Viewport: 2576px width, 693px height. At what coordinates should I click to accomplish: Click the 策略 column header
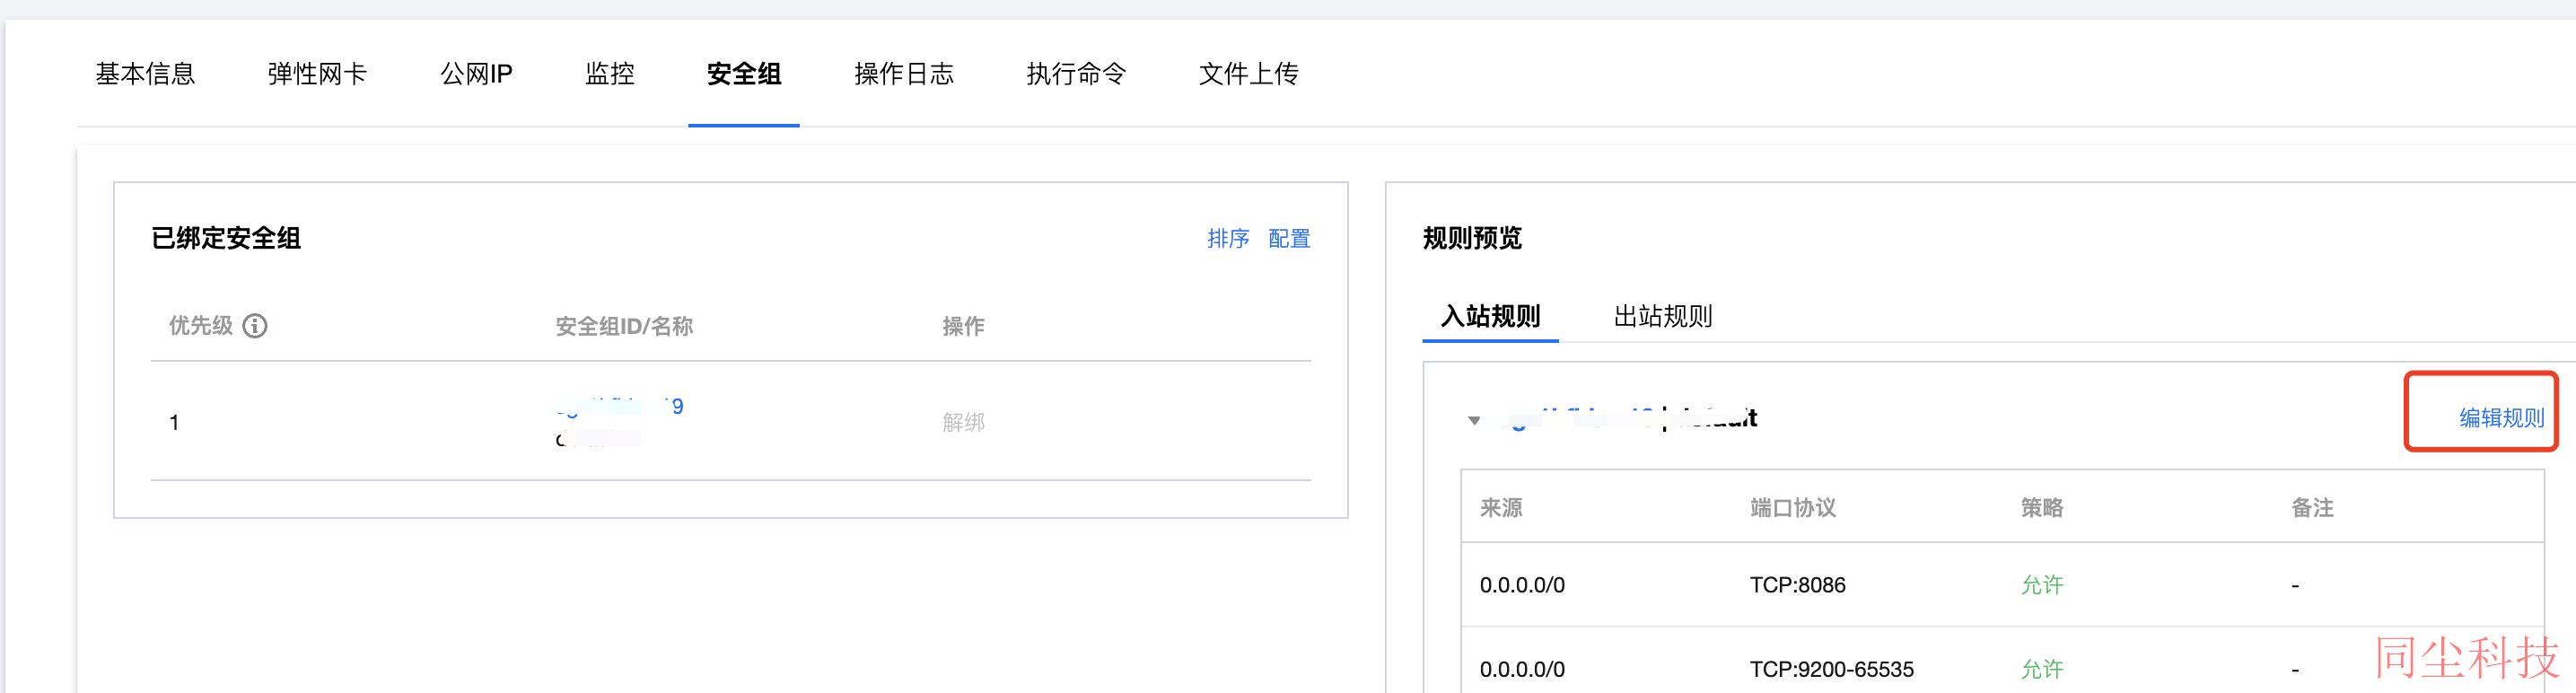pyautogui.click(x=2042, y=508)
